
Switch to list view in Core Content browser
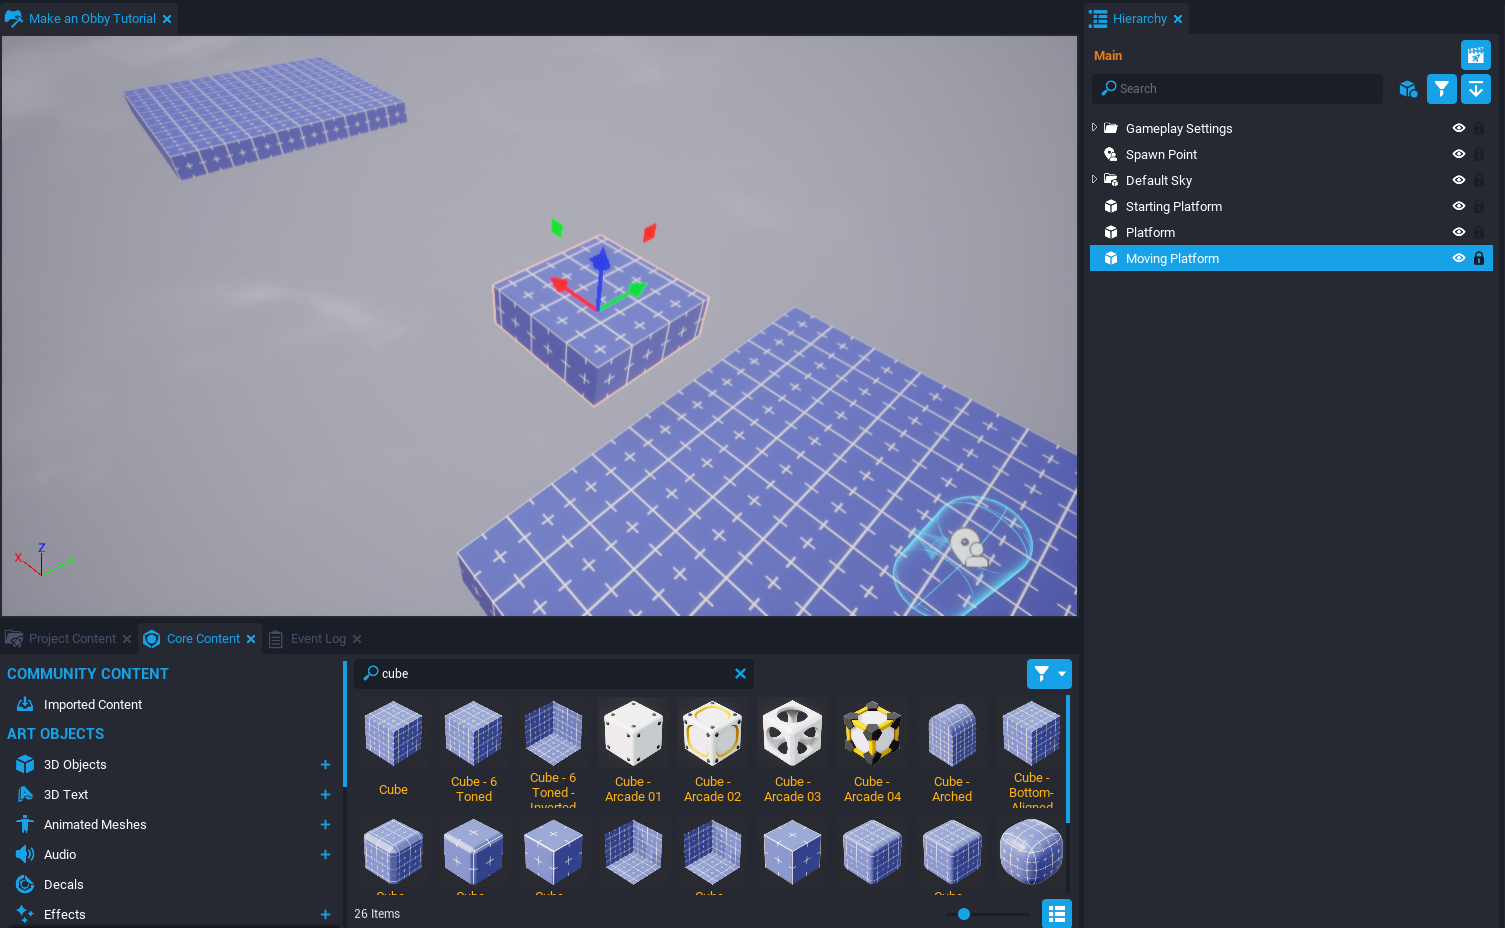pos(1056,913)
